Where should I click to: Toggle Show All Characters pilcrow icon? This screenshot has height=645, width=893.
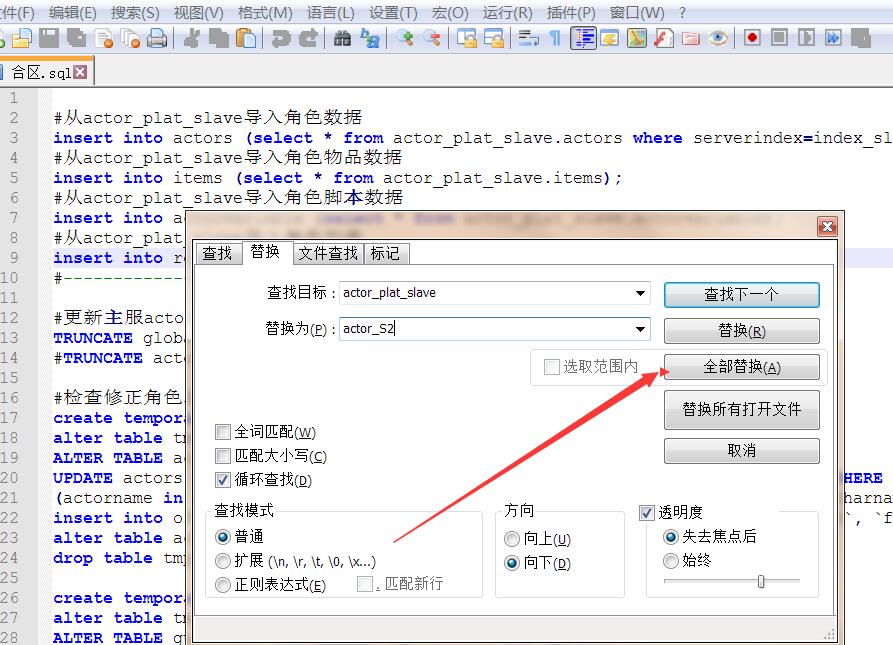click(x=555, y=38)
